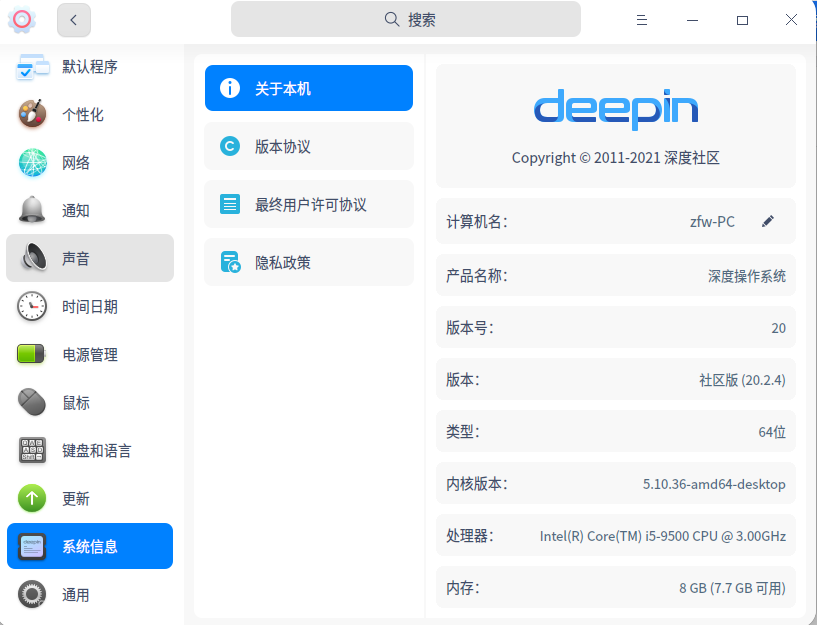817x625 pixels.
Task: Click the back arrow button
Action: click(x=73, y=20)
